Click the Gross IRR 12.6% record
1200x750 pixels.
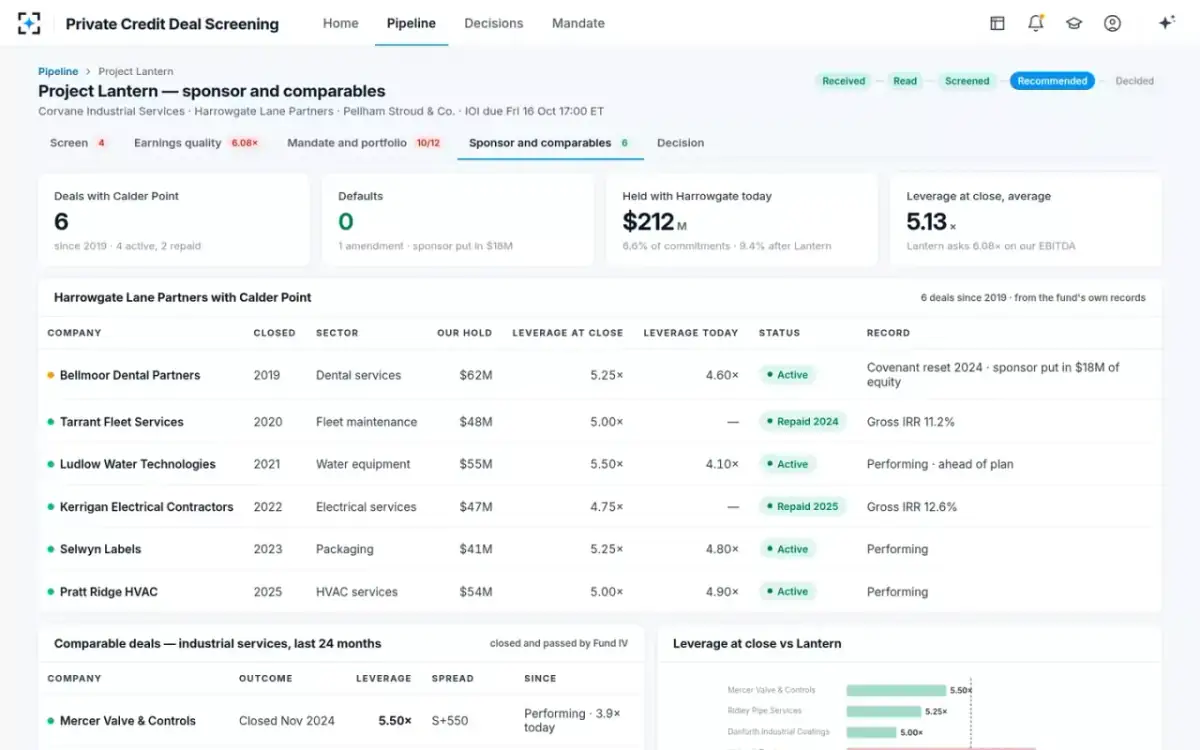tap(912, 507)
